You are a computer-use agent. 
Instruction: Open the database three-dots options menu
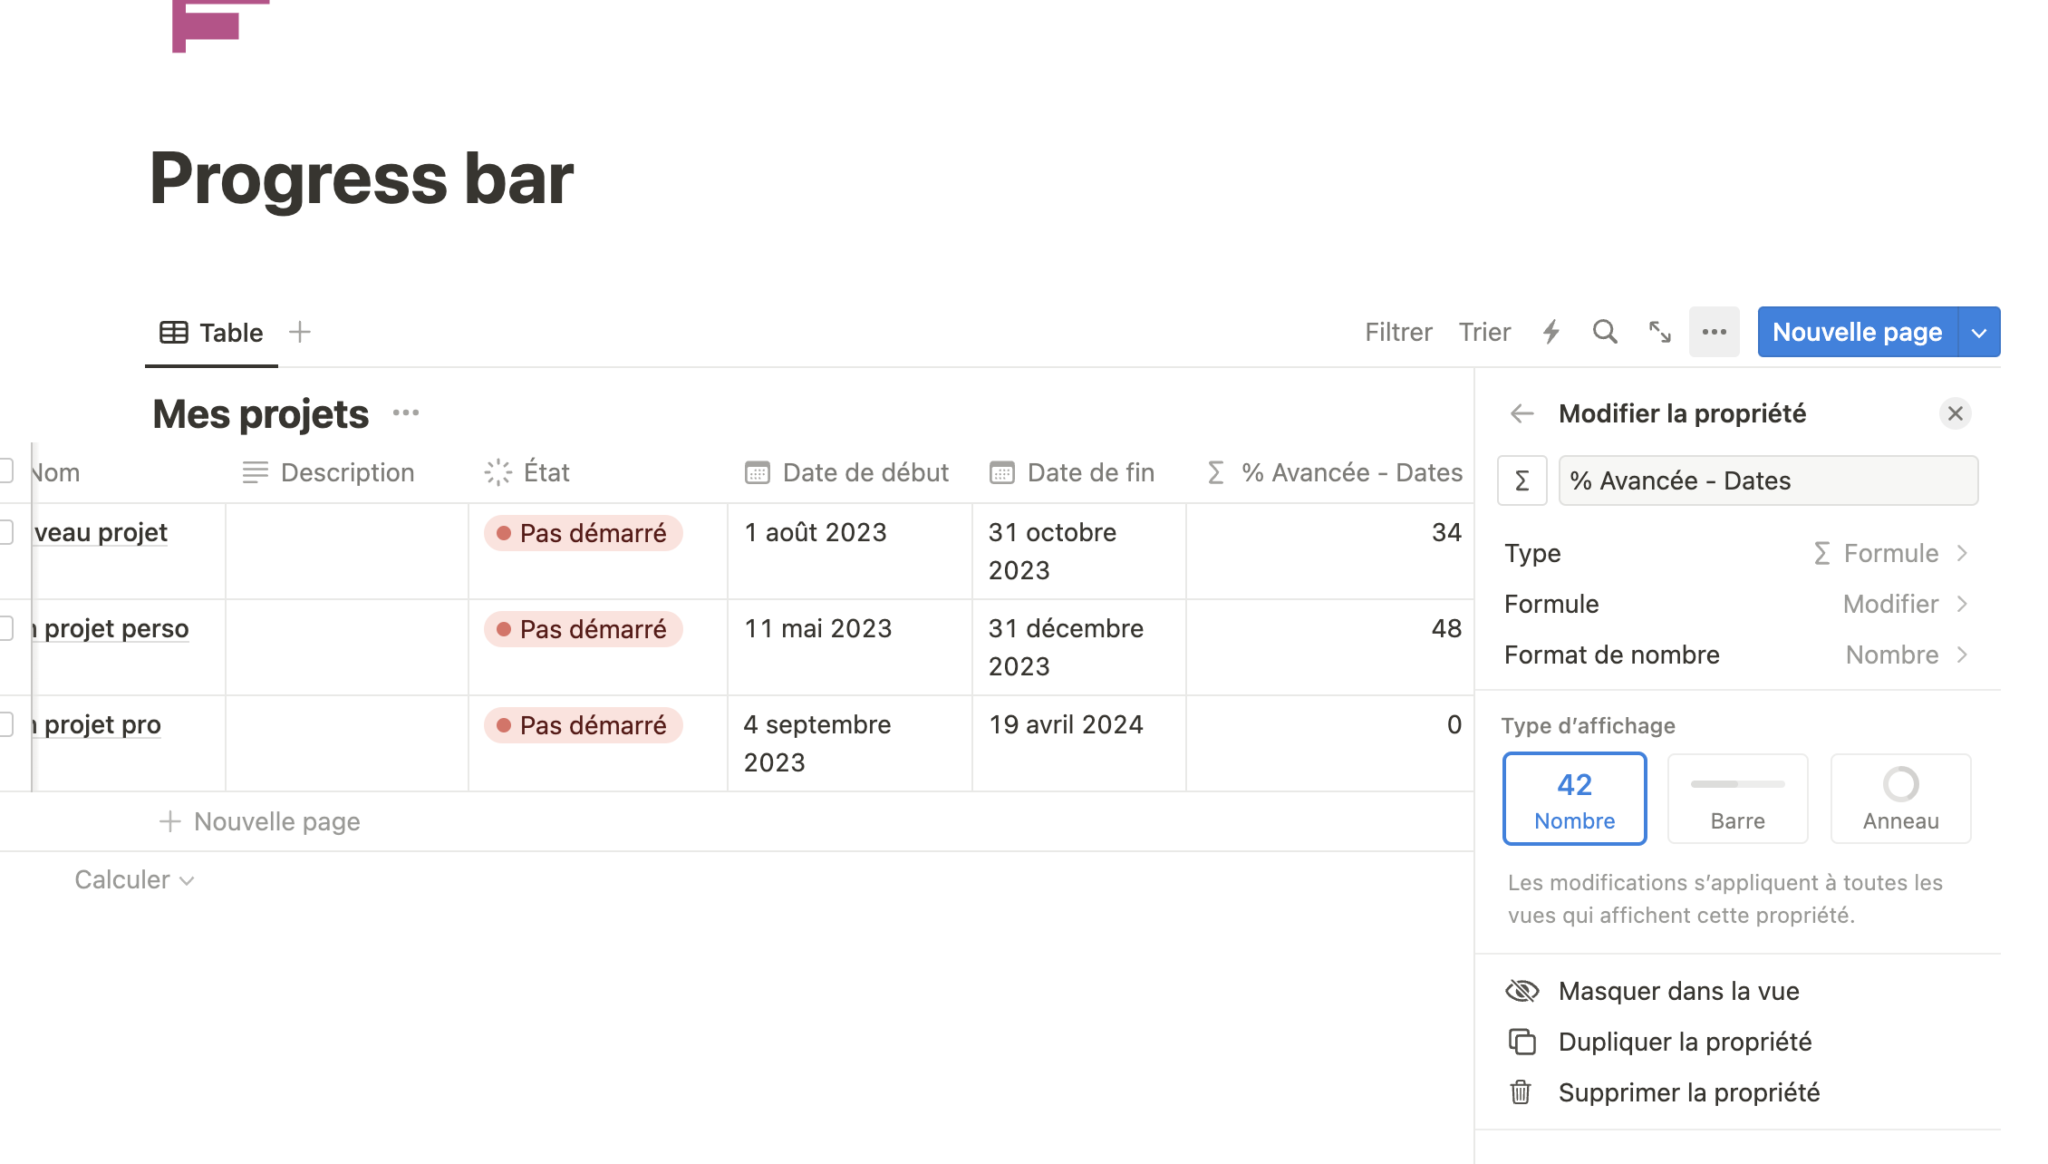pyautogui.click(x=1714, y=332)
